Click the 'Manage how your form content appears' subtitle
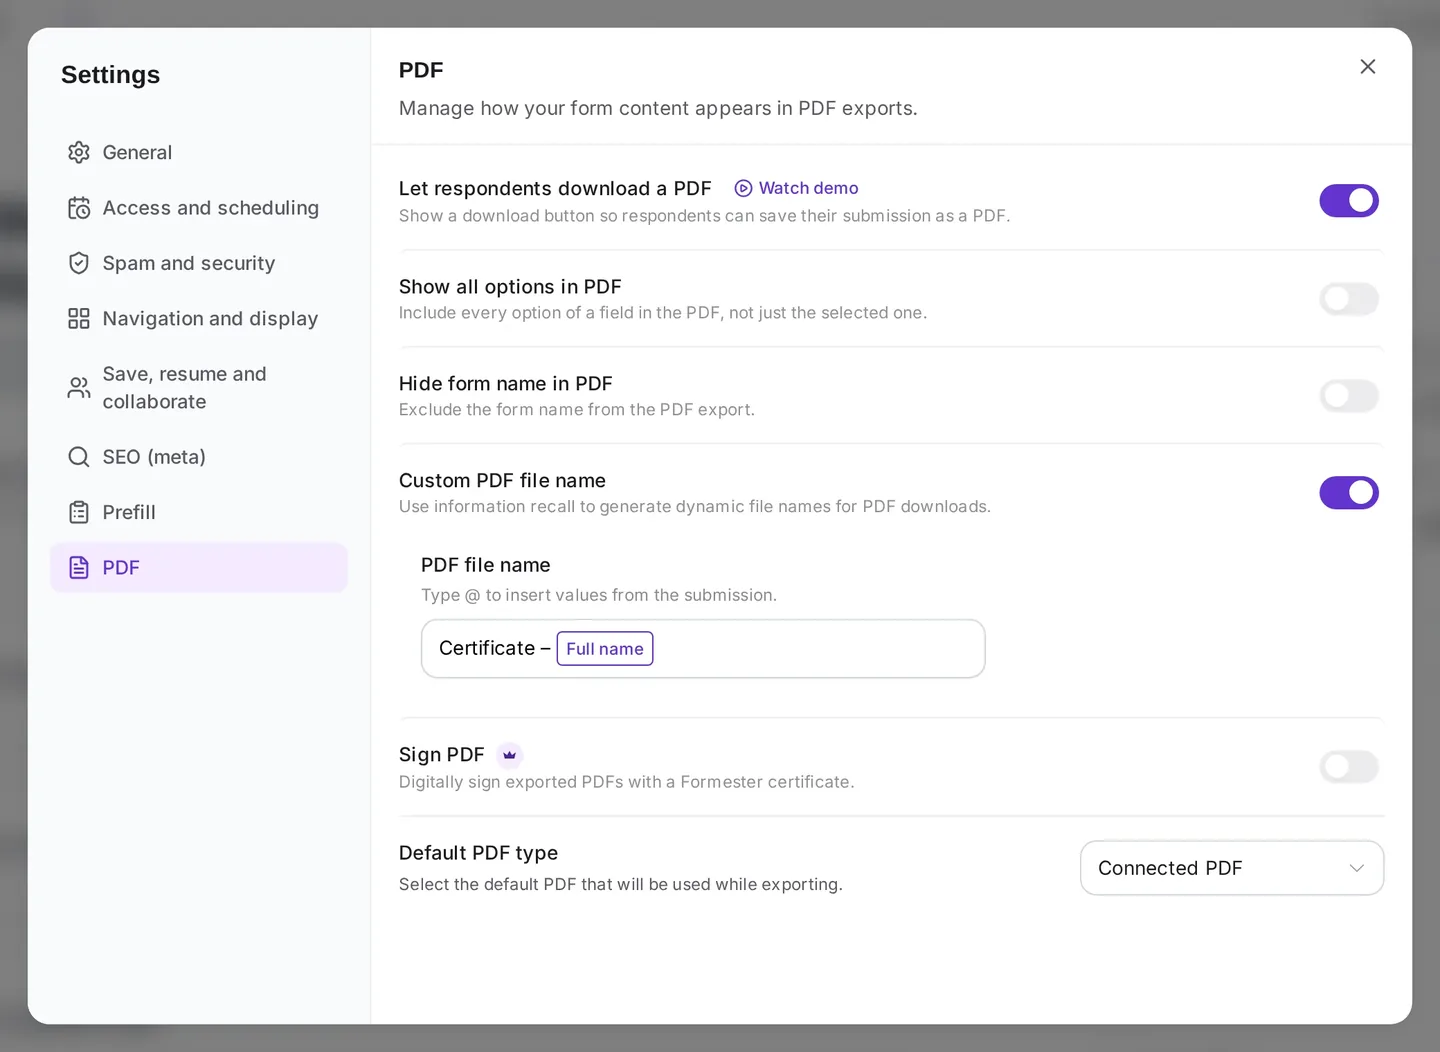This screenshot has height=1052, width=1440. pyautogui.click(x=658, y=108)
